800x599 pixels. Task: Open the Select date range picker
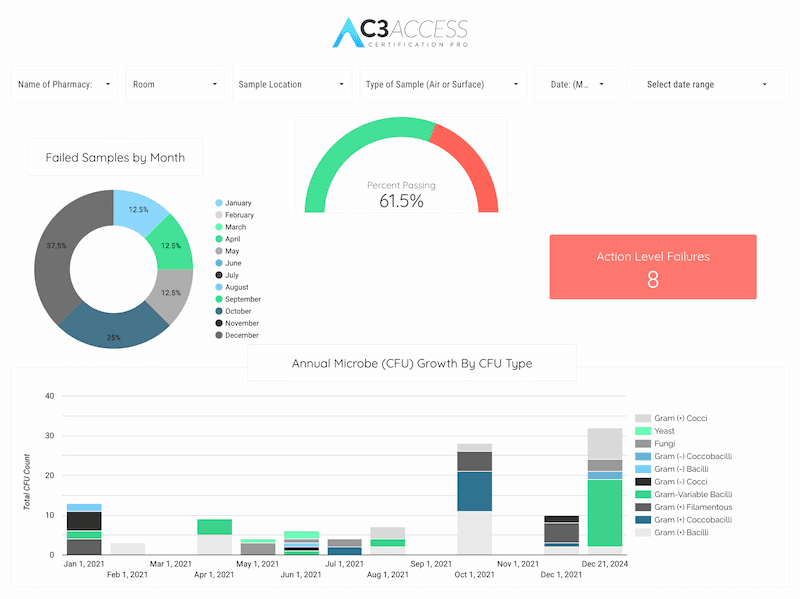pos(708,84)
